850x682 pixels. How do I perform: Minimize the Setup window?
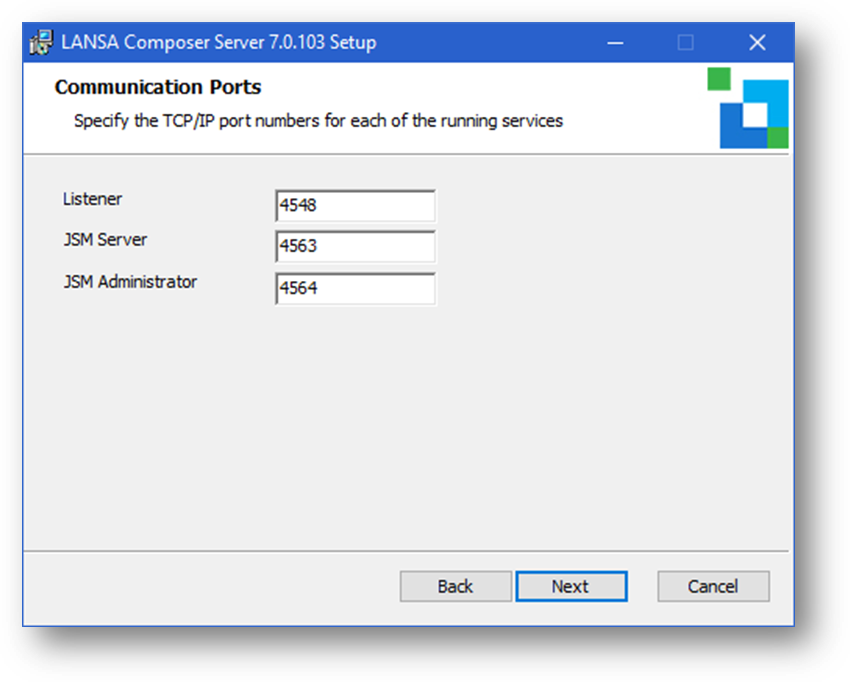[612, 43]
